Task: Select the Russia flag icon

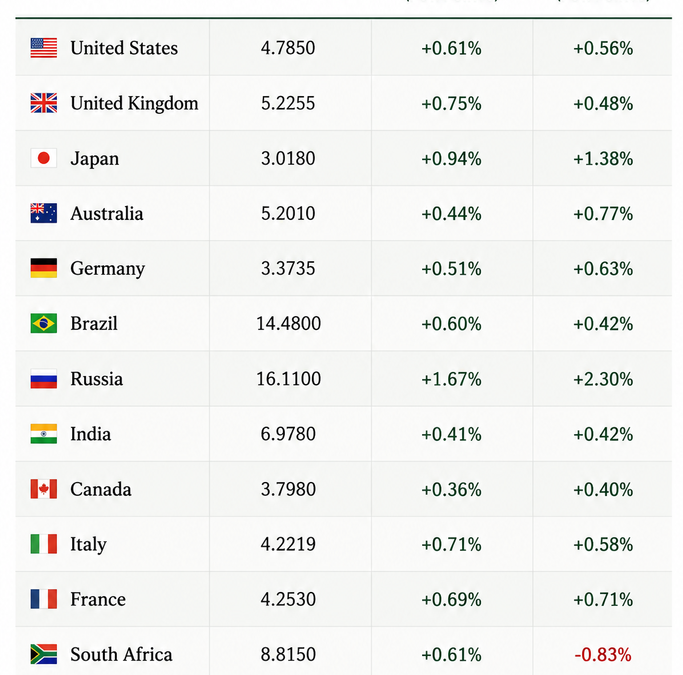Action: pos(44,379)
